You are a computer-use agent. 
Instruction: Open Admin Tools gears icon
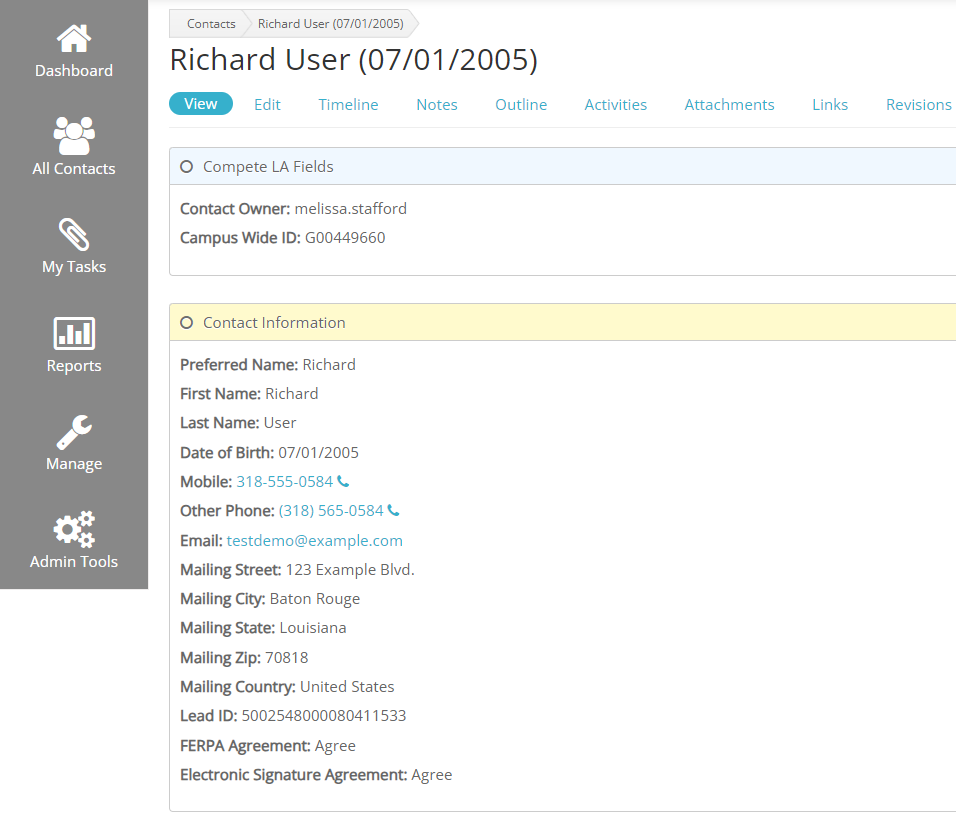pyautogui.click(x=74, y=529)
